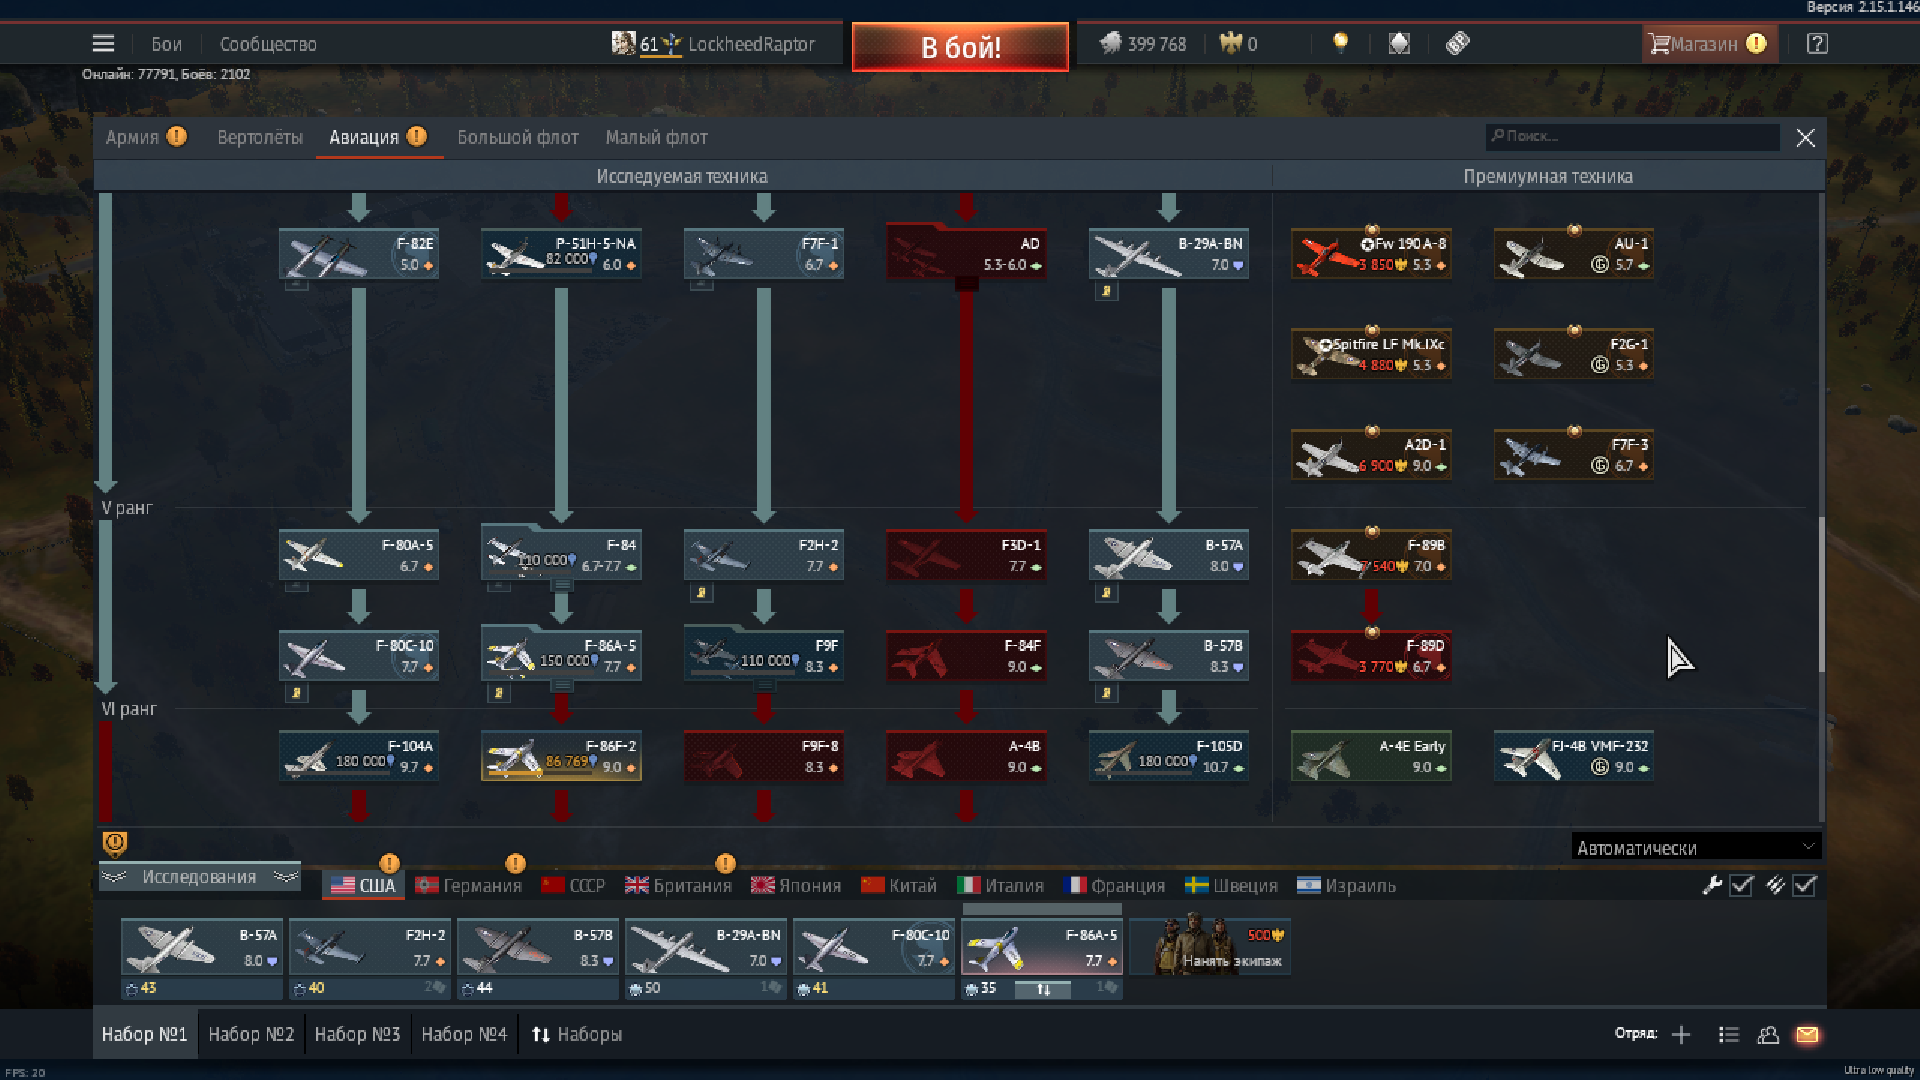Screen dimensions: 1920x1080
Task: Click the shield icon above Исследования
Action: pyautogui.click(x=115, y=844)
